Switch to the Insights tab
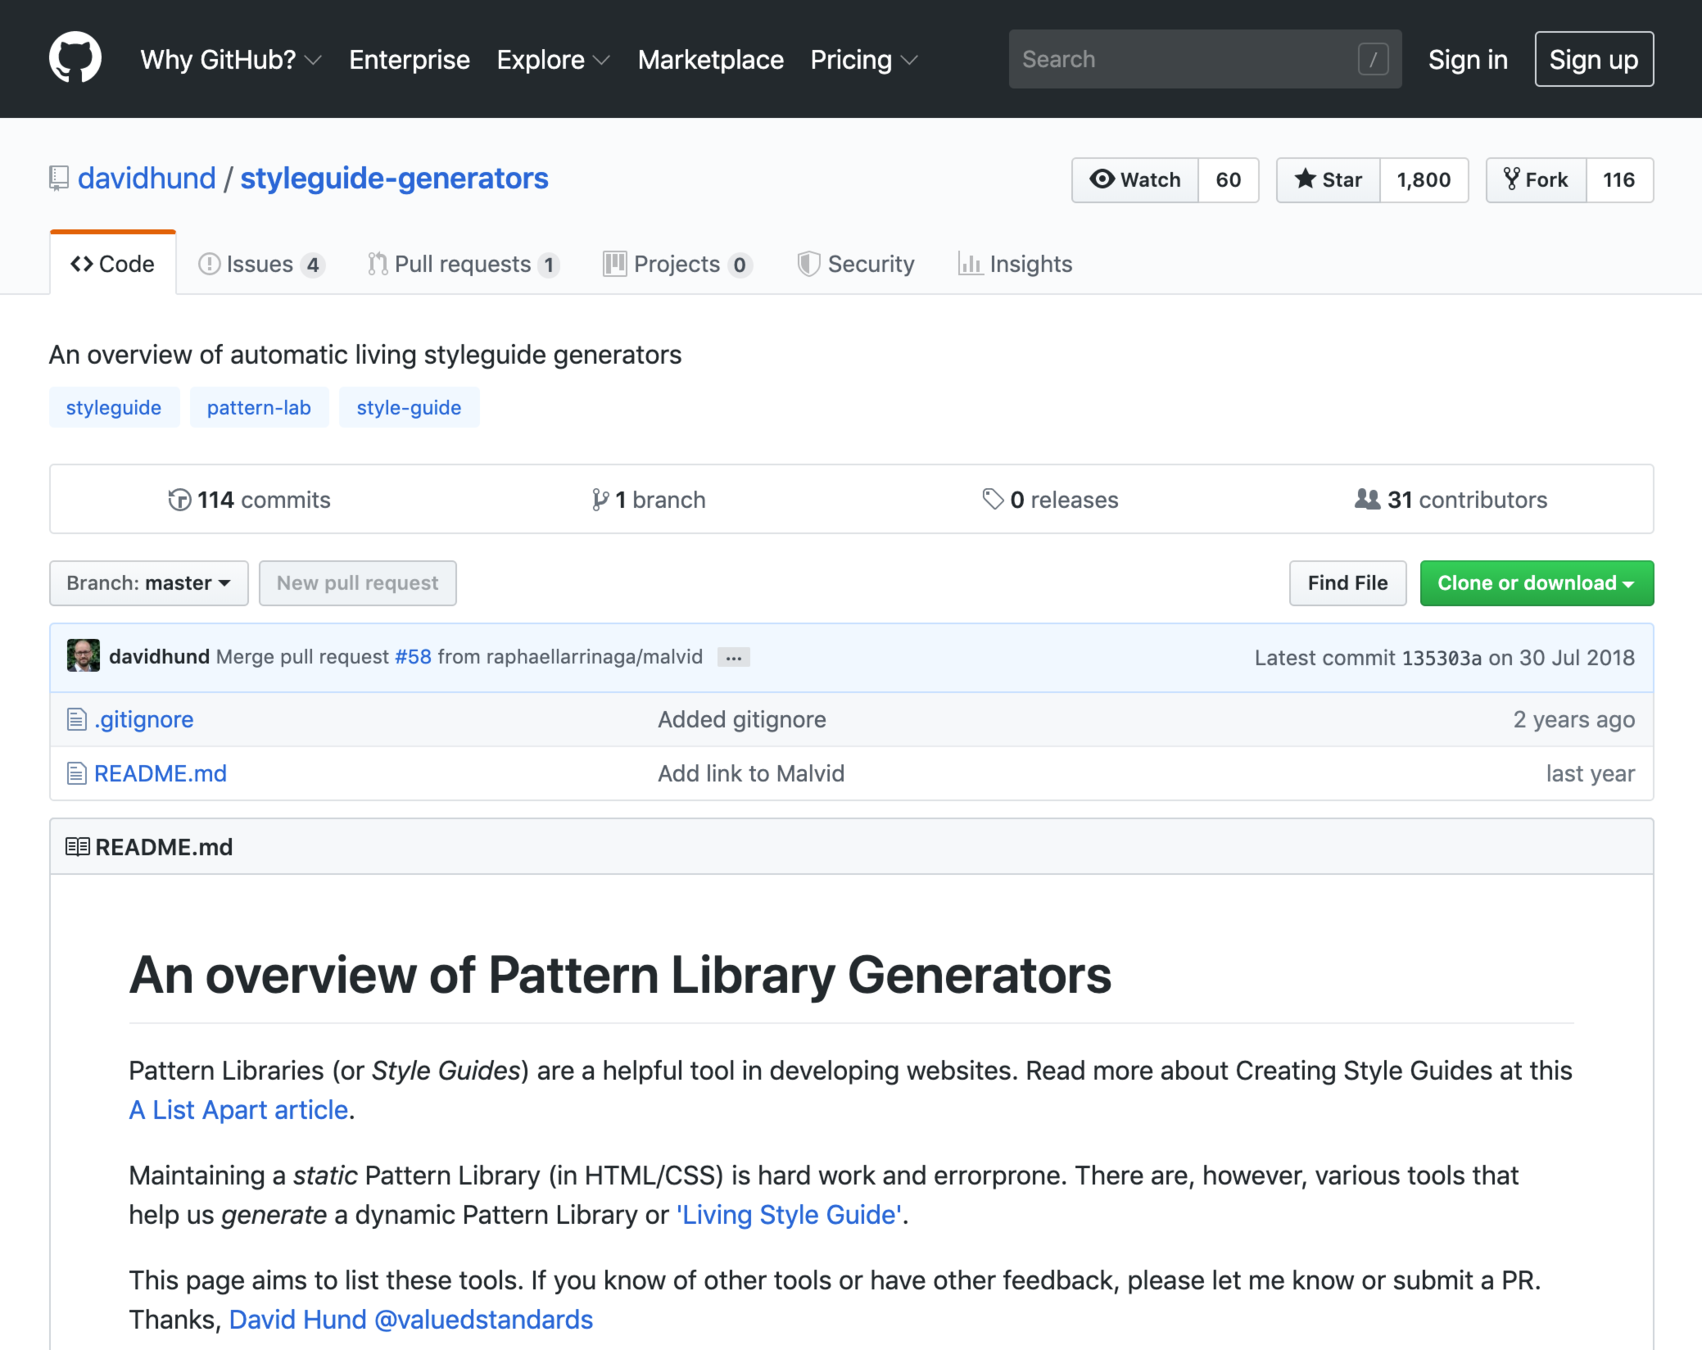The height and width of the screenshot is (1350, 1702). [x=1015, y=264]
